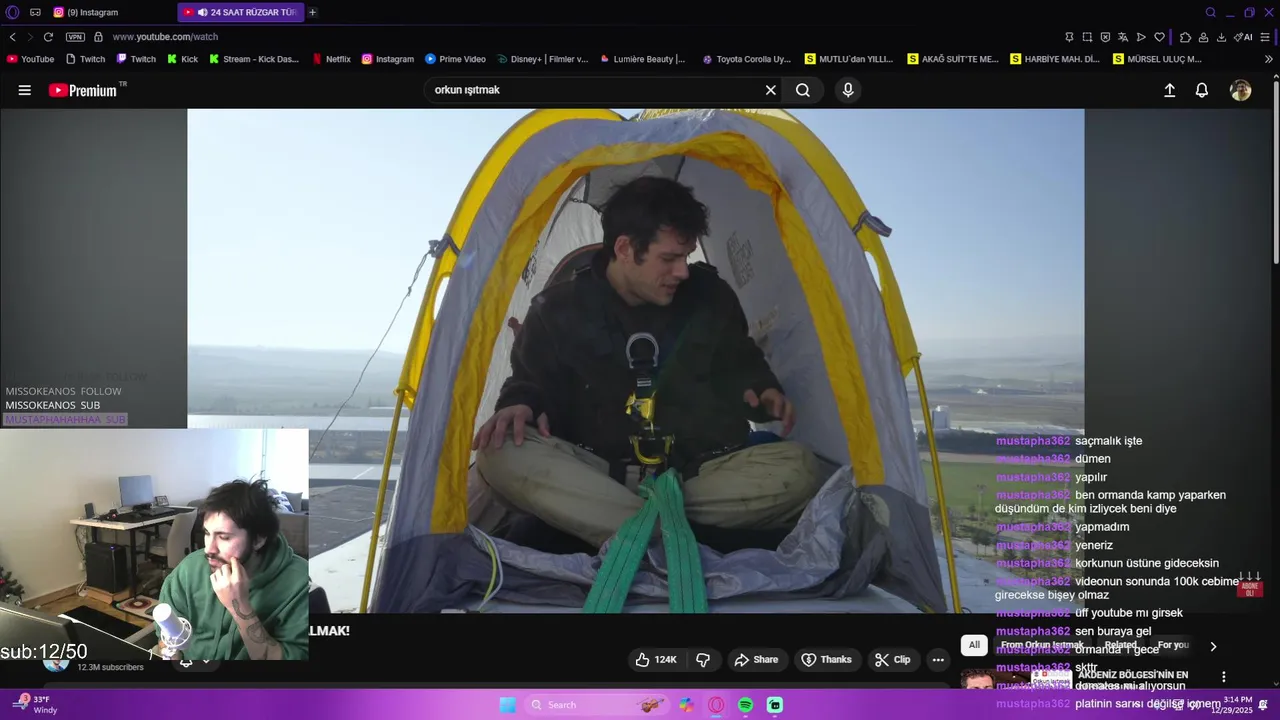Open the Prime Video bookmark
This screenshot has height=720, width=1280.
pyautogui.click(x=455, y=59)
